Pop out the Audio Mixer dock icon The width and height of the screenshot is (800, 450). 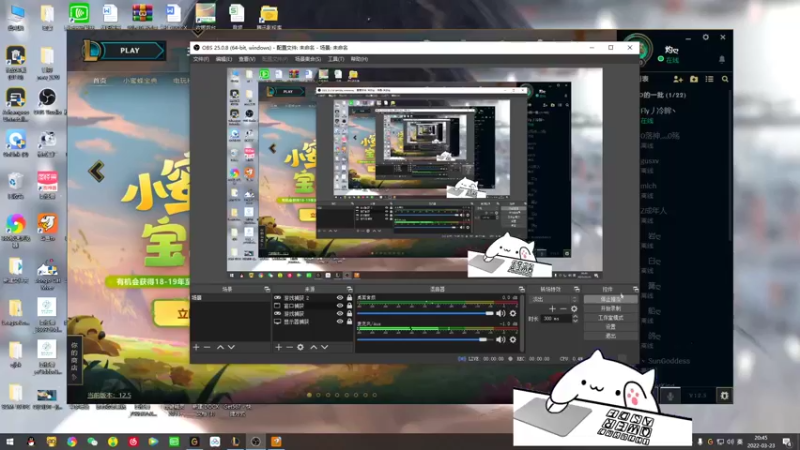[521, 289]
